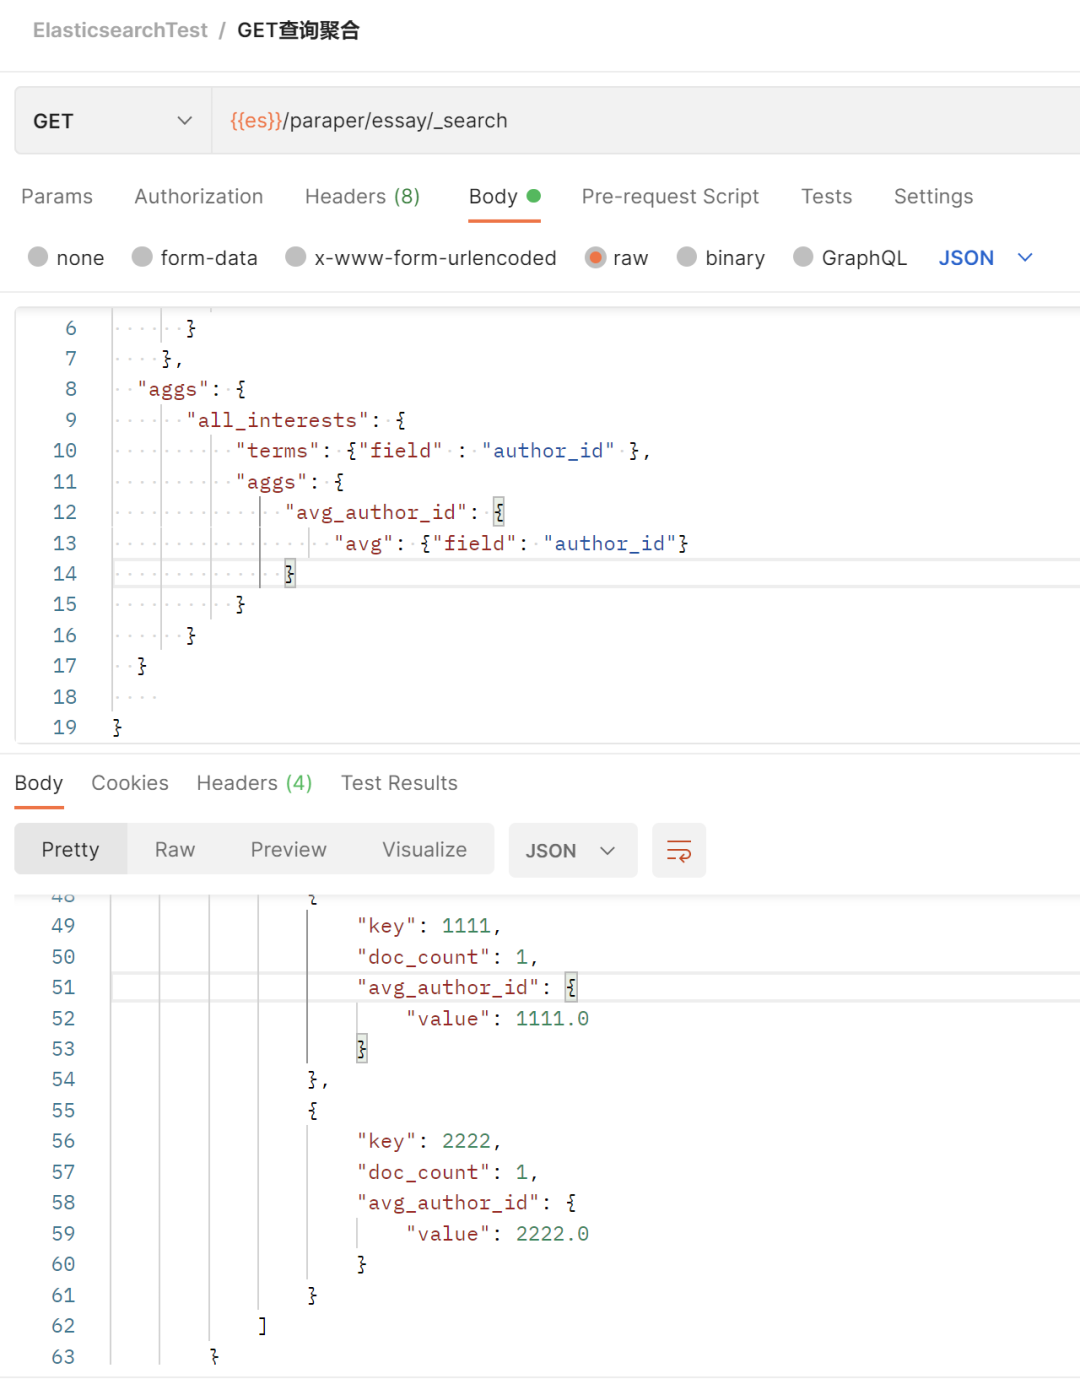1080x1379 pixels.
Task: Click the request URL input field
Action: pyautogui.click(x=646, y=121)
